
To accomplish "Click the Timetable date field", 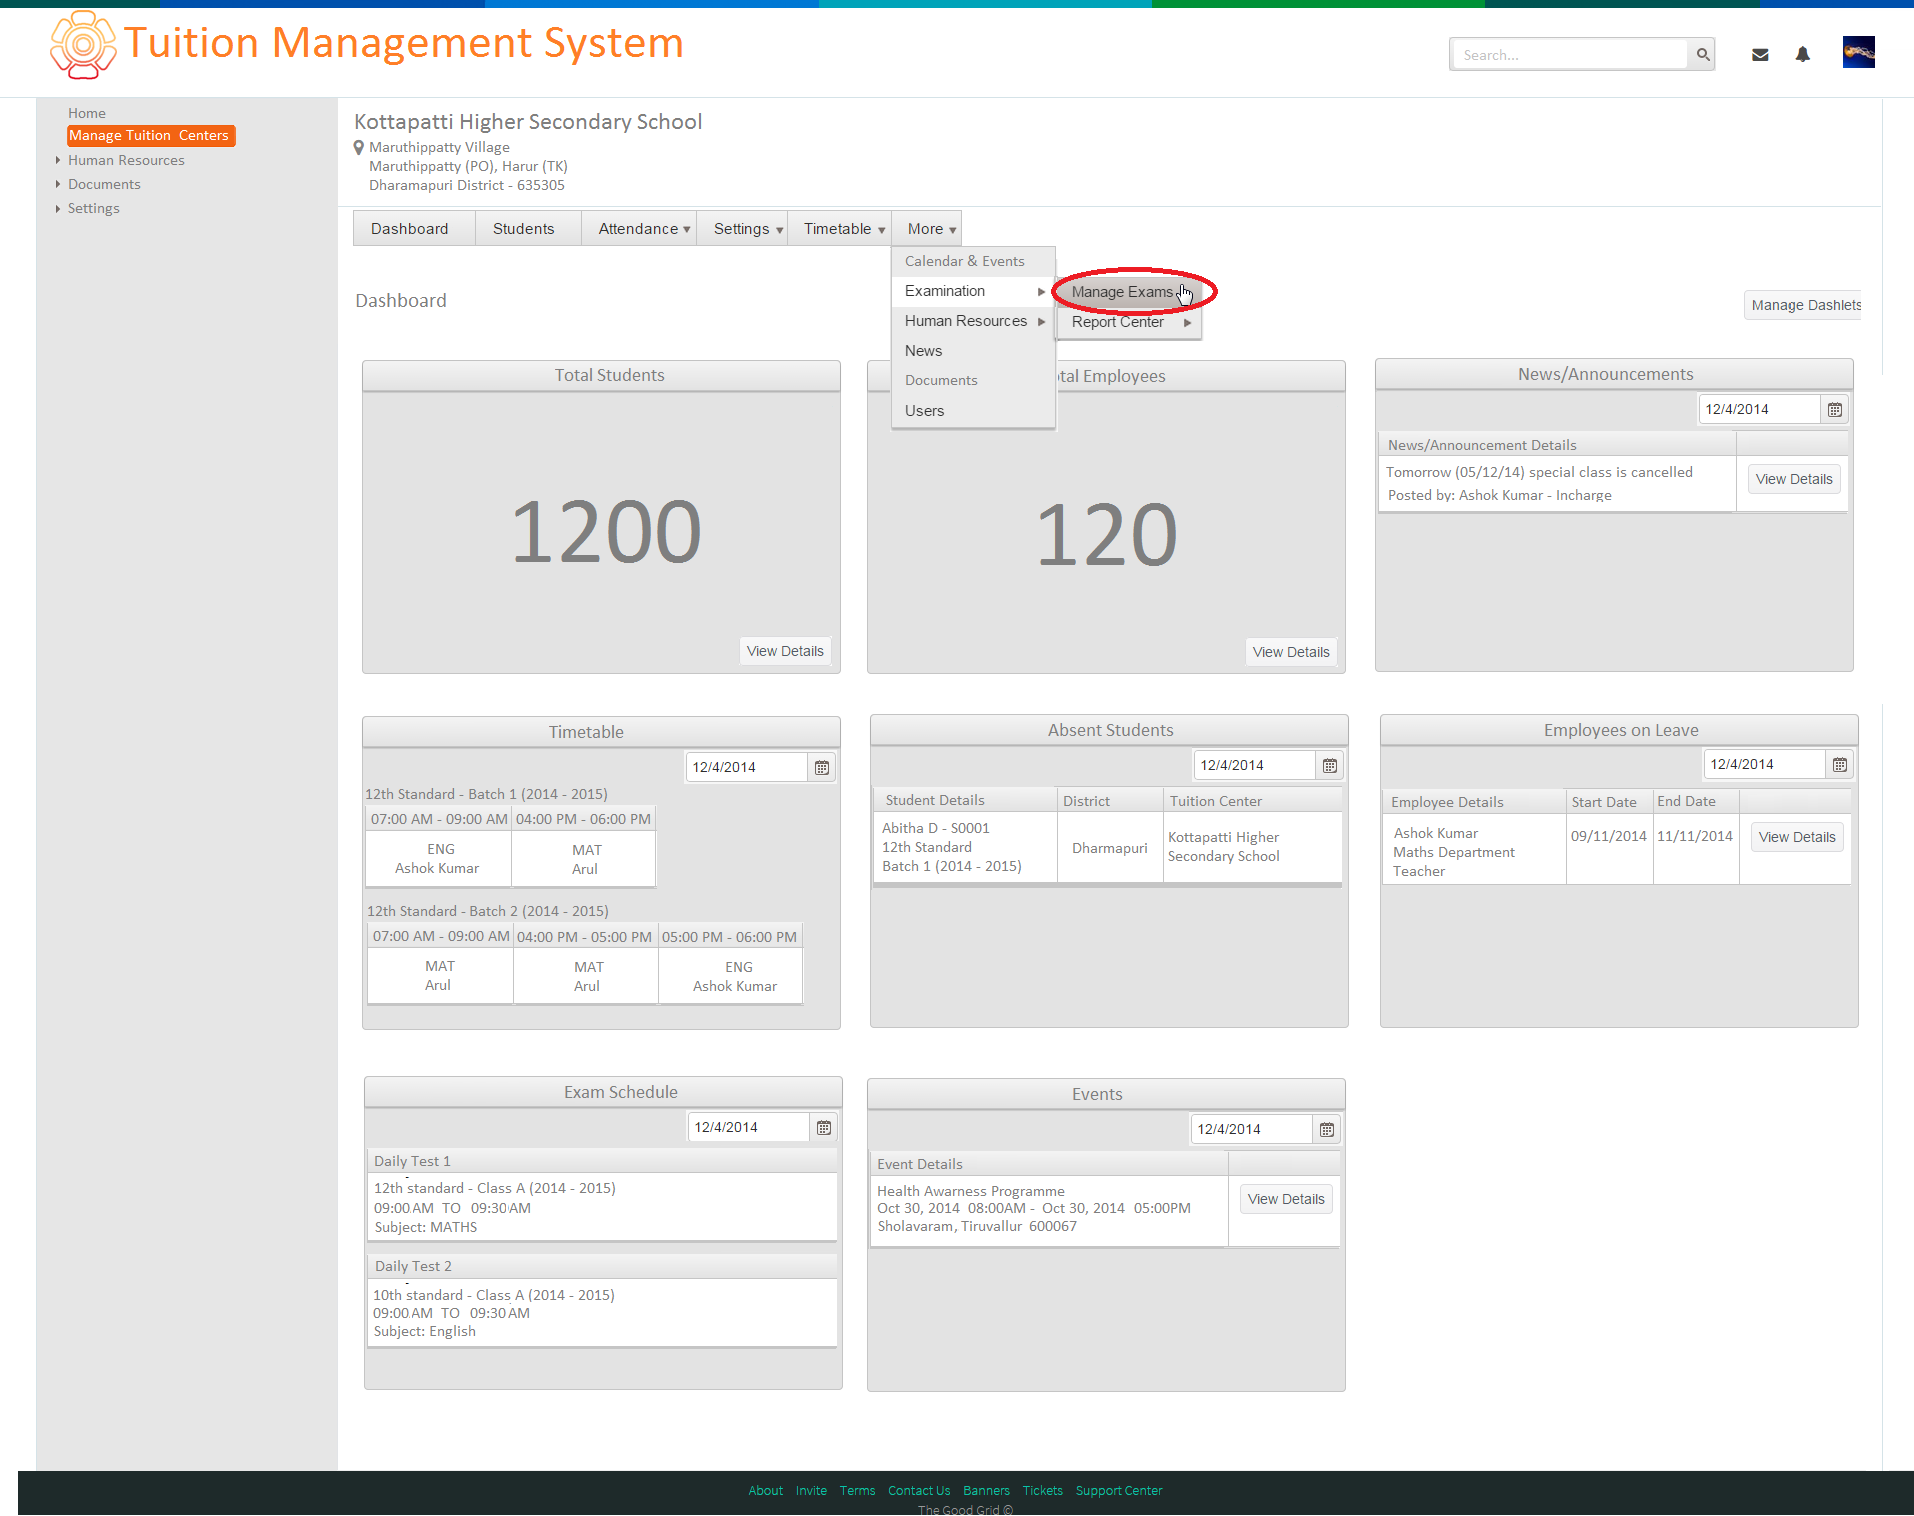I will [x=747, y=767].
